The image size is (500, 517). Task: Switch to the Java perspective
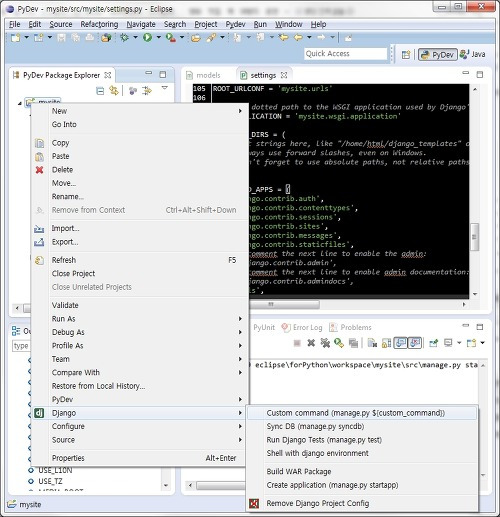click(472, 54)
